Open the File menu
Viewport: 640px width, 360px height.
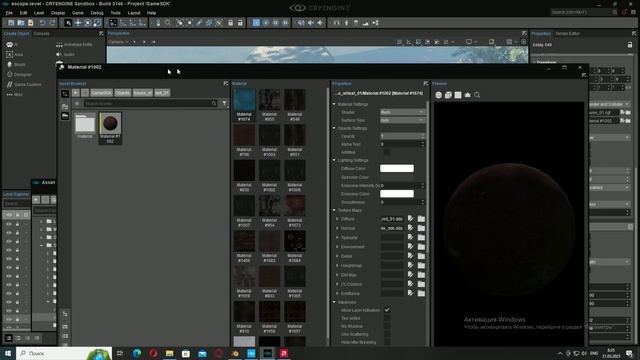tap(9, 13)
